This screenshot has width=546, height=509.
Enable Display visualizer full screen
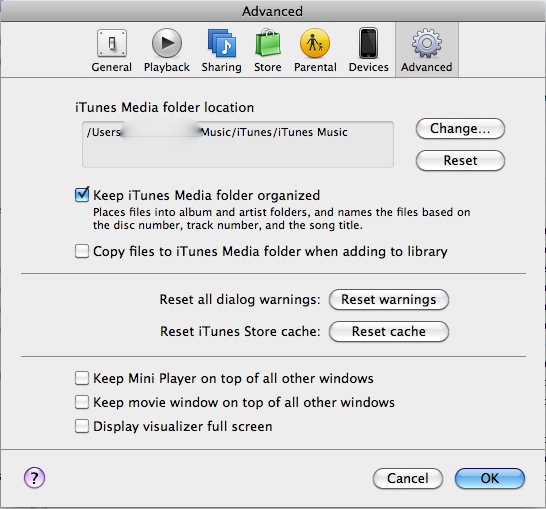(x=82, y=426)
